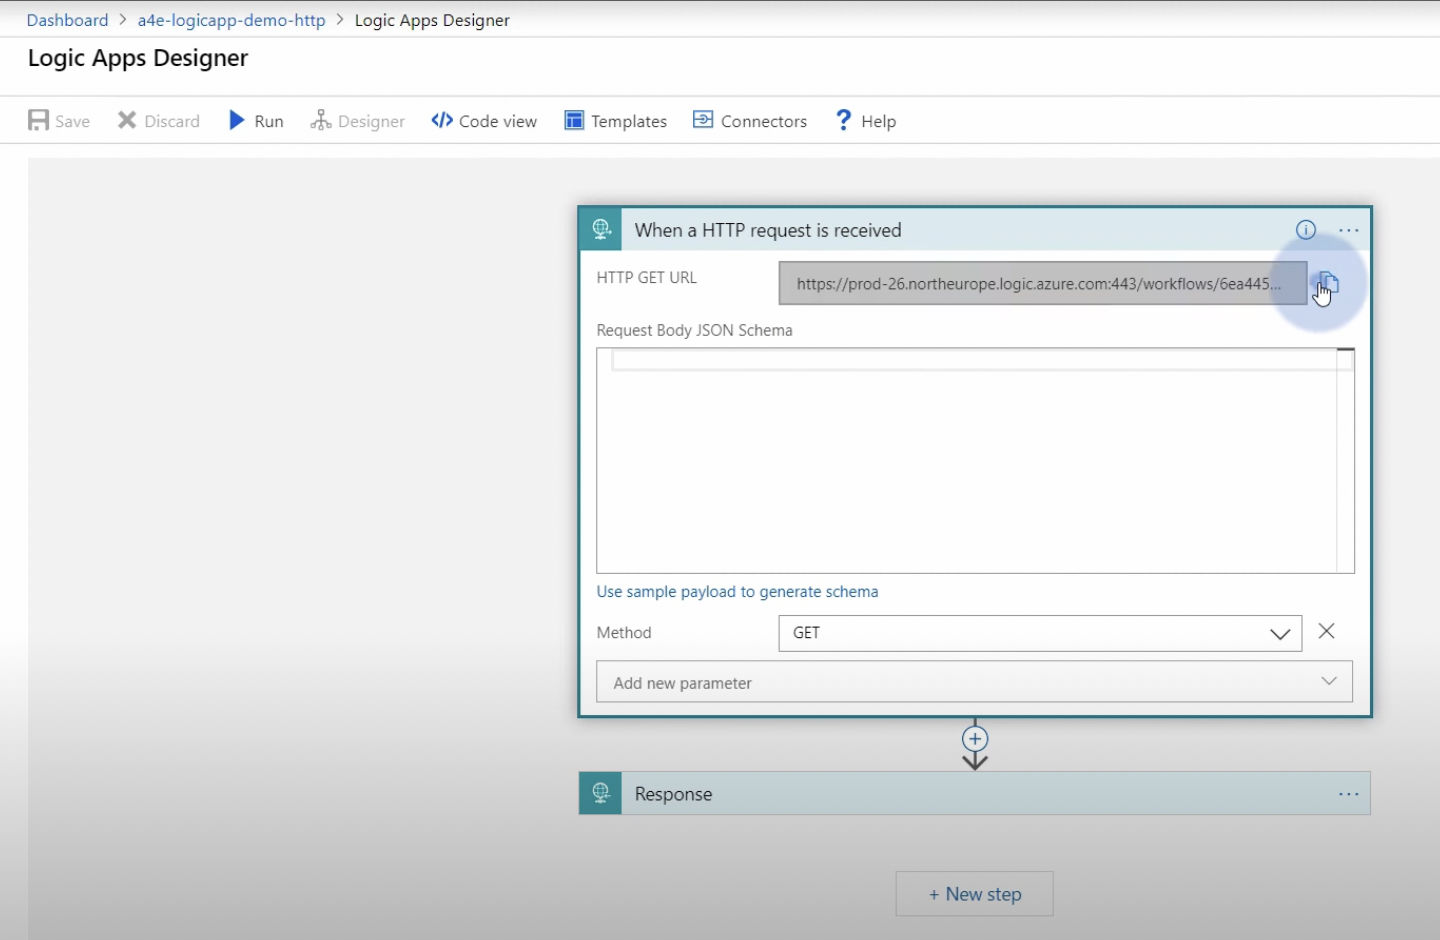
Task: Click the Response action globe icon
Action: point(601,793)
